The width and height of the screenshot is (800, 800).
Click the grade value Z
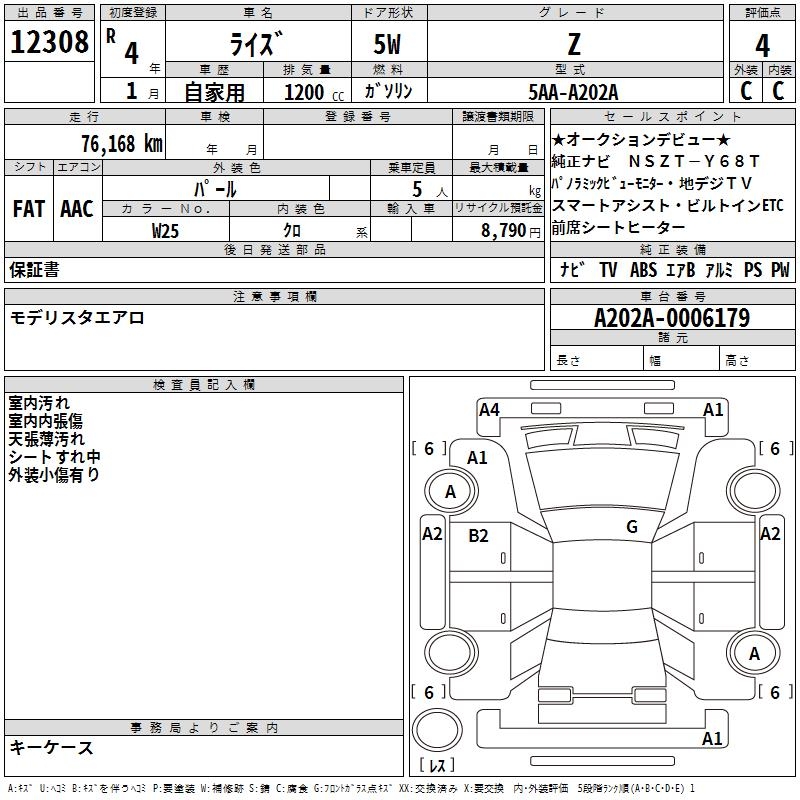(x=574, y=44)
